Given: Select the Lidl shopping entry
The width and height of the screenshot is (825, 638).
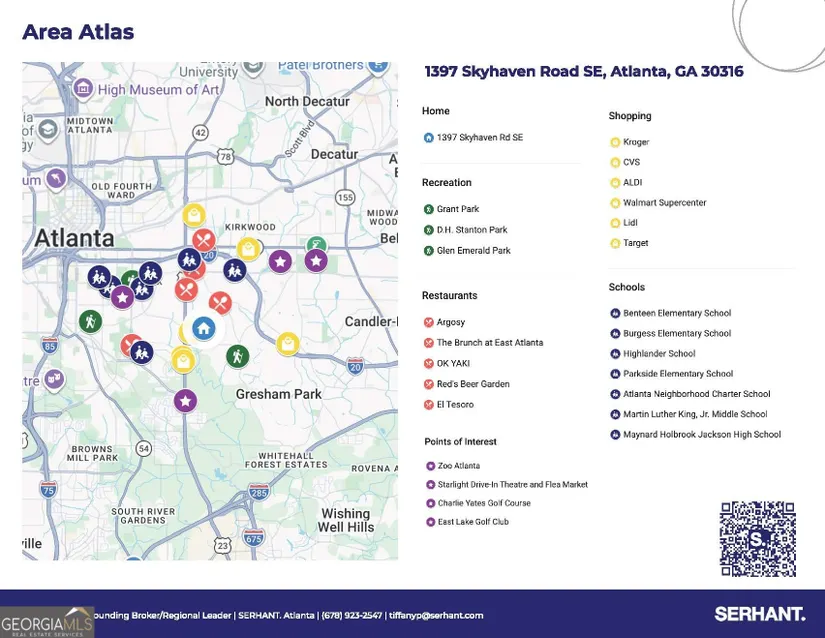Looking at the screenshot, I should (x=624, y=222).
